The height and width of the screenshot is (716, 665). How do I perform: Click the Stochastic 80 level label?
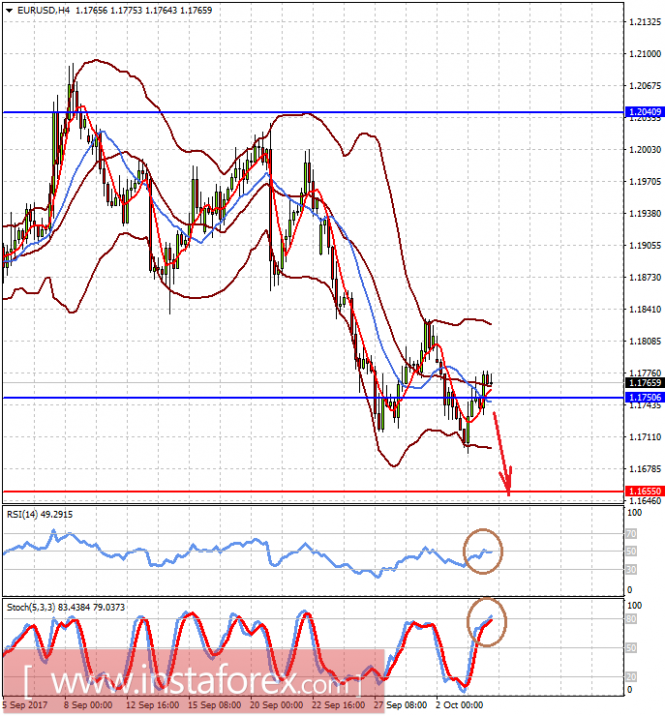[x=631, y=619]
